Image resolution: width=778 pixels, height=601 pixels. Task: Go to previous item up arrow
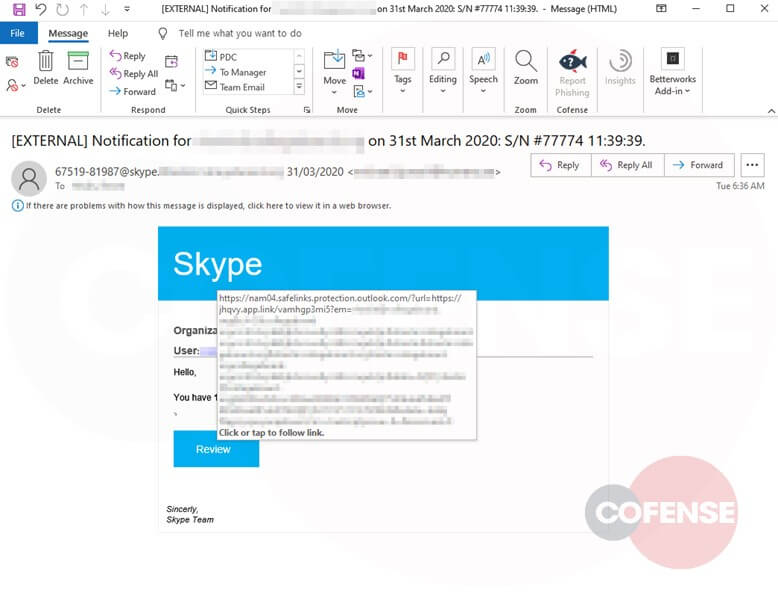click(84, 9)
